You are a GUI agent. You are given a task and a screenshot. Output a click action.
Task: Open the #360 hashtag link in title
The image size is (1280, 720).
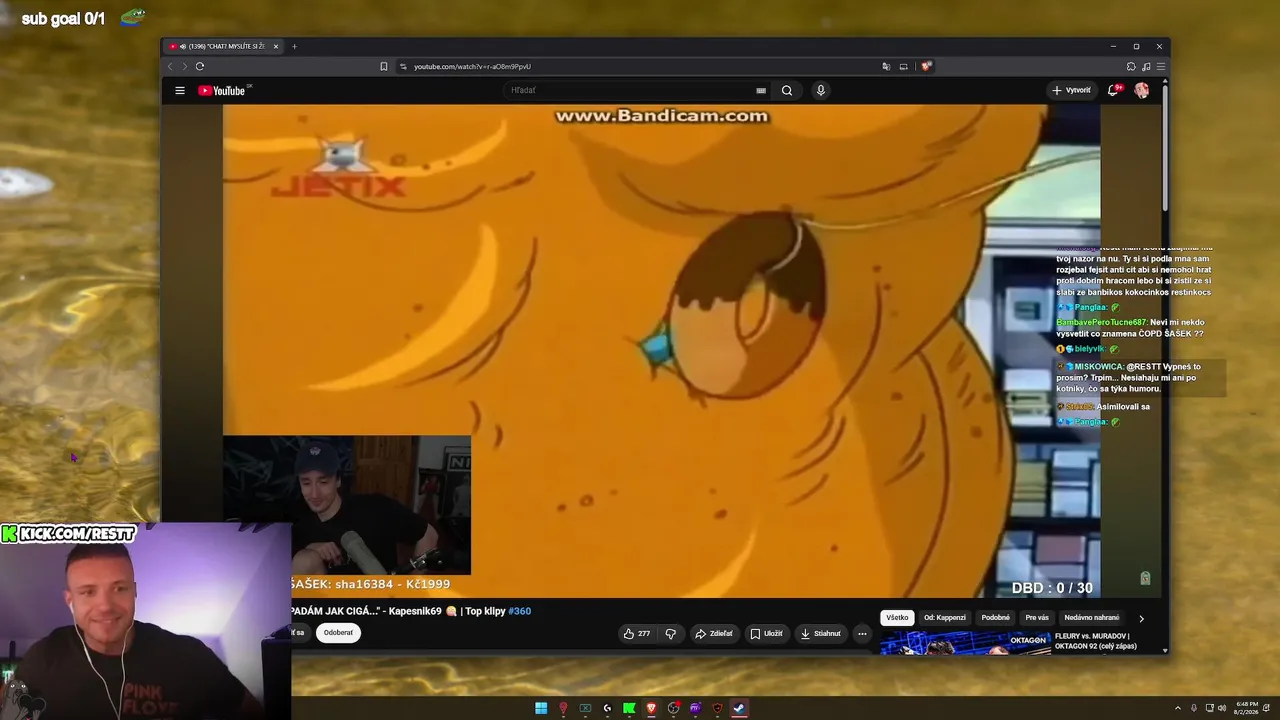[x=520, y=611]
